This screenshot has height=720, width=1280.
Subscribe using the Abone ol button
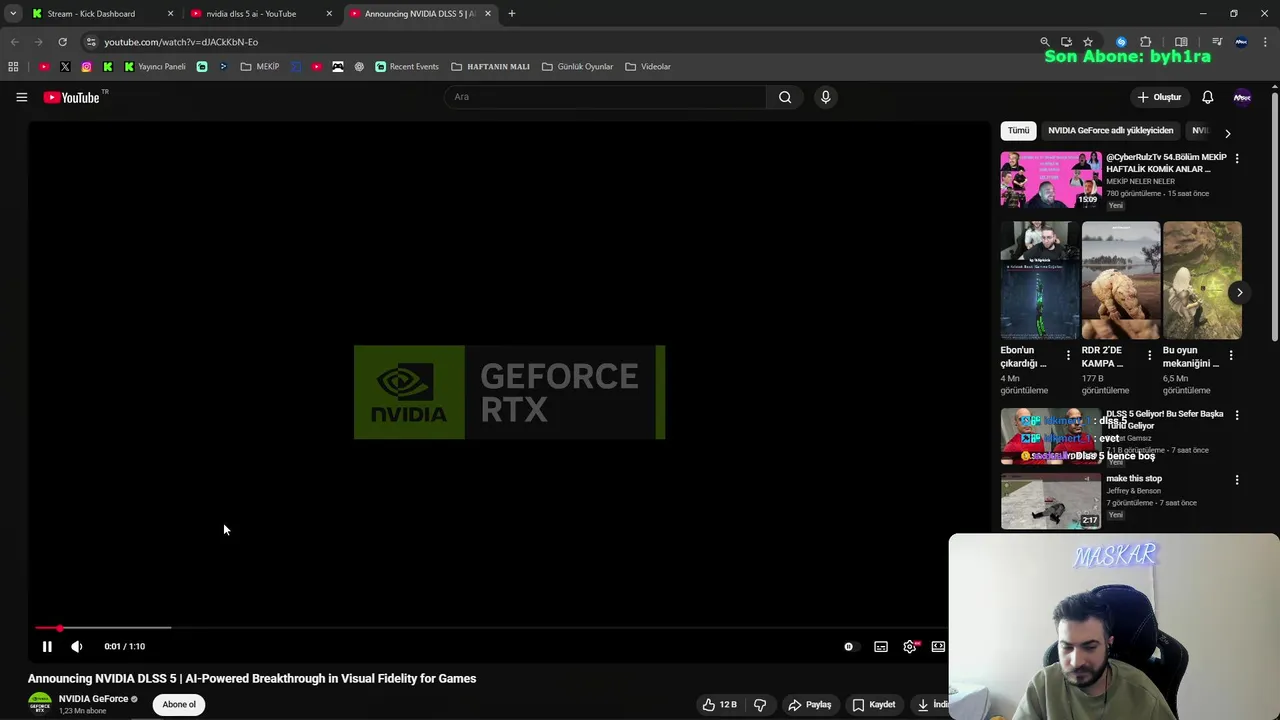tap(179, 704)
